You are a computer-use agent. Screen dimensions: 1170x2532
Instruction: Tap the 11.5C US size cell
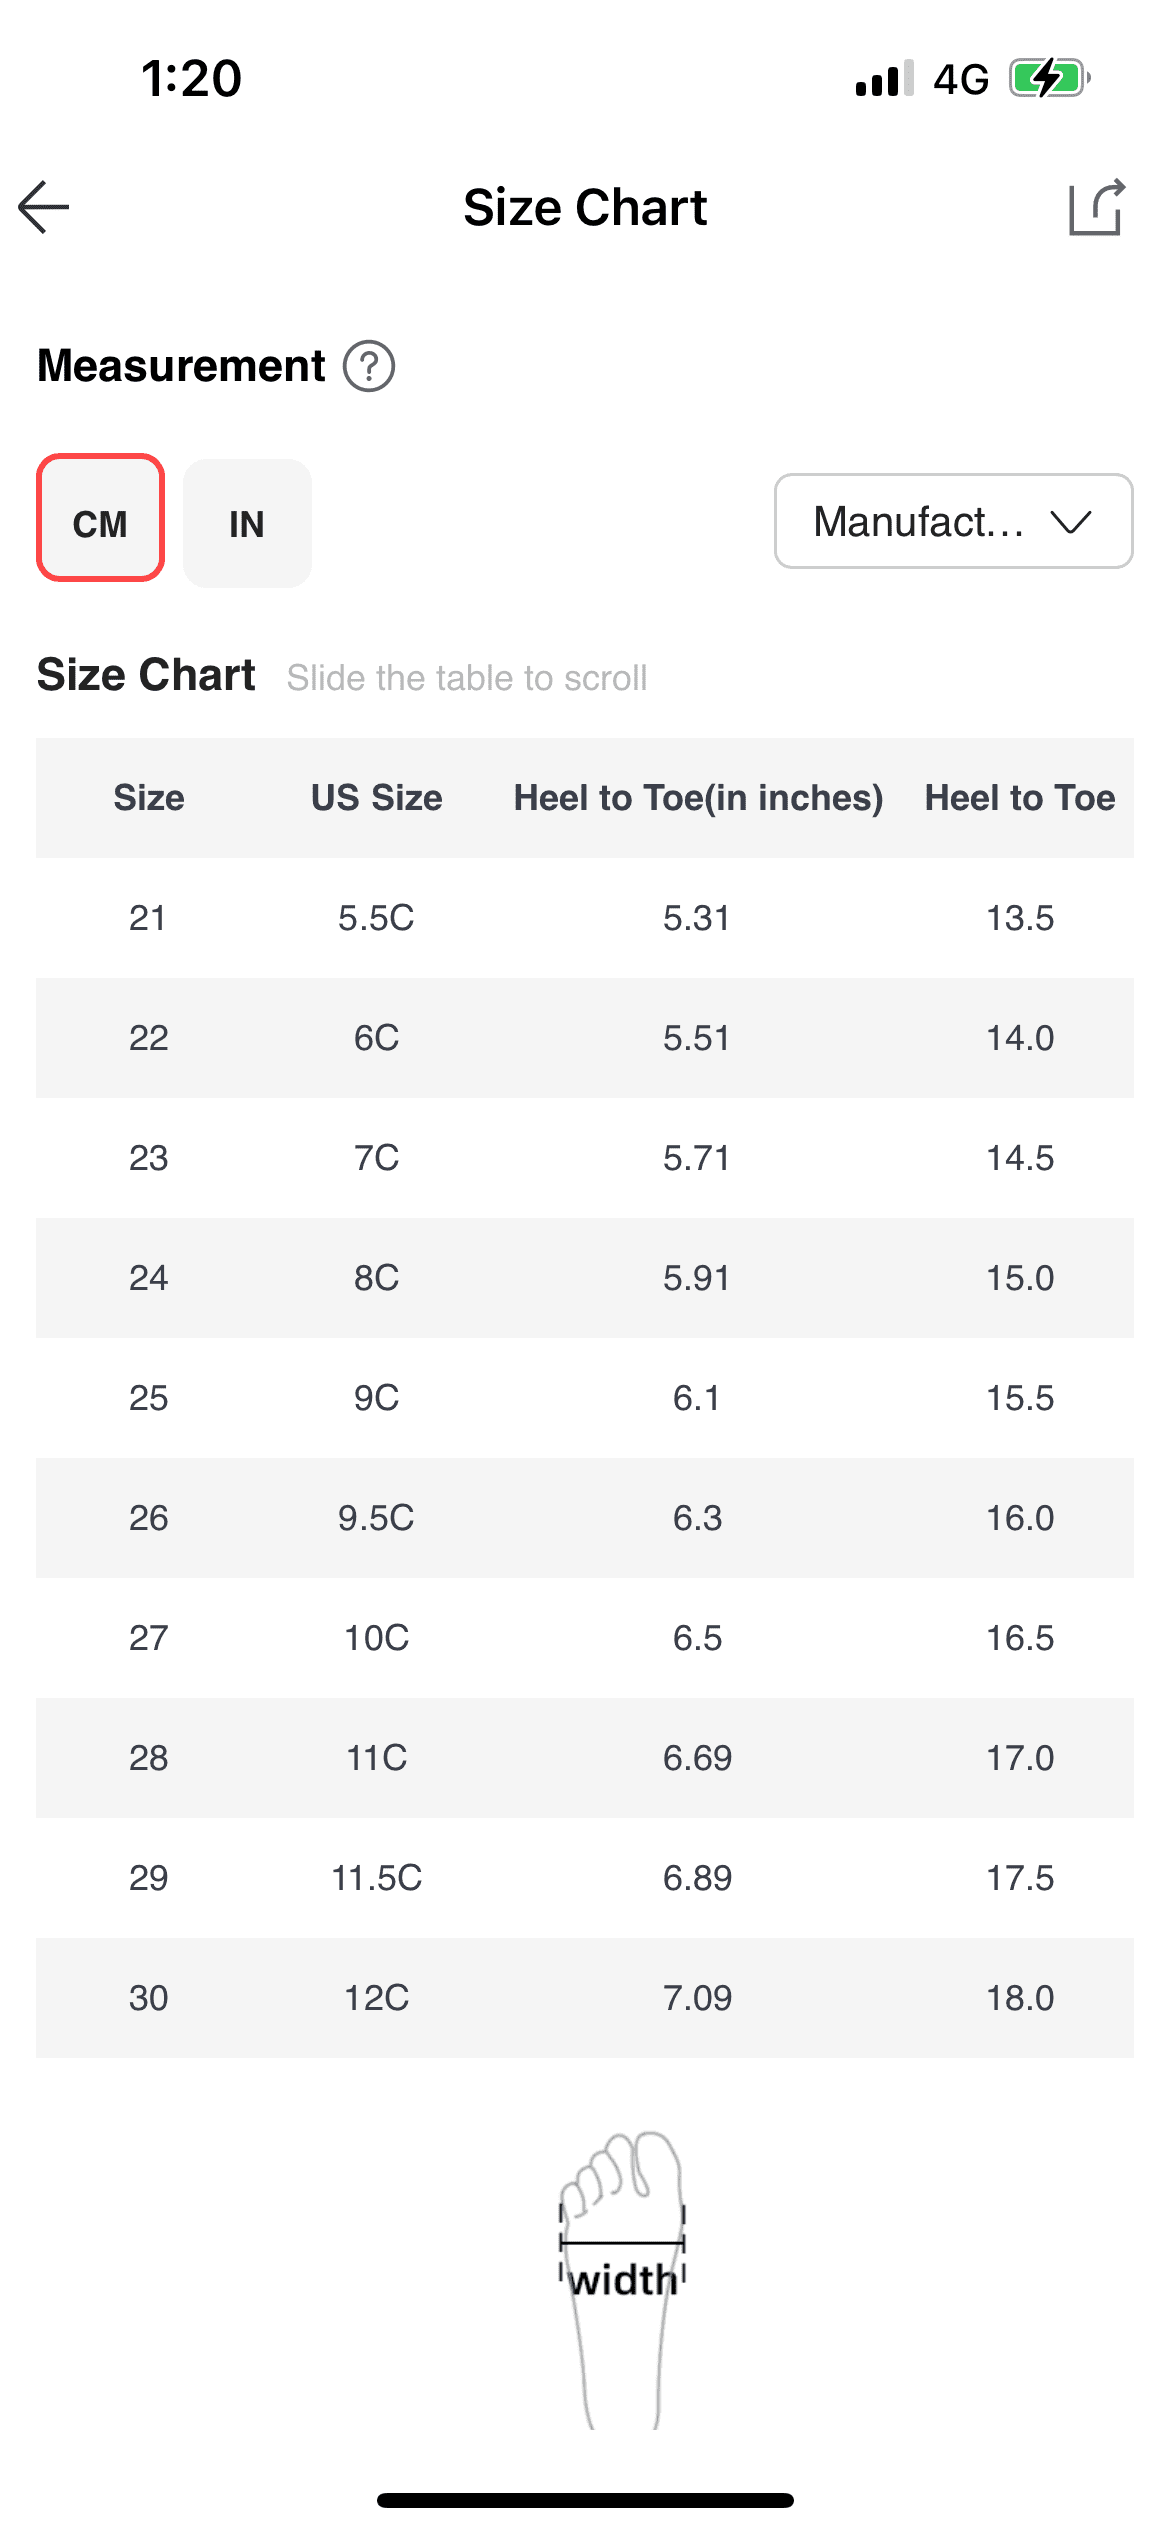(376, 1878)
